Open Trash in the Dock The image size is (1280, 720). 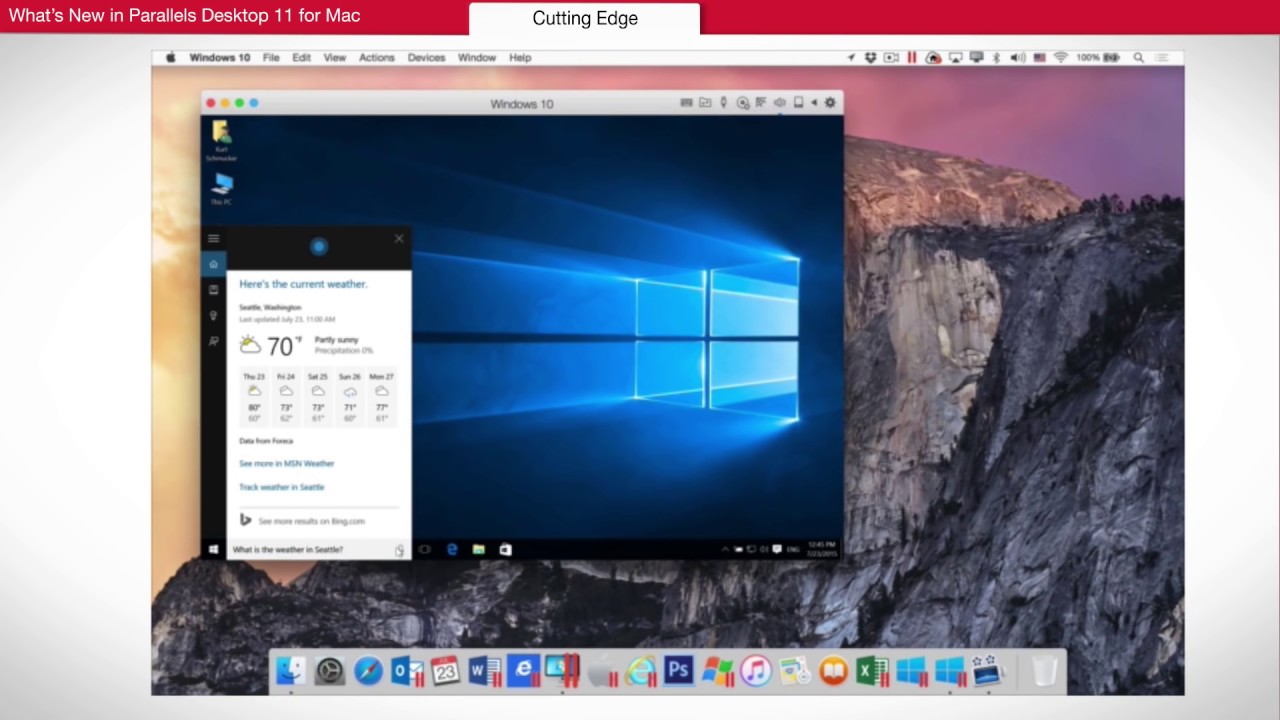point(1044,671)
